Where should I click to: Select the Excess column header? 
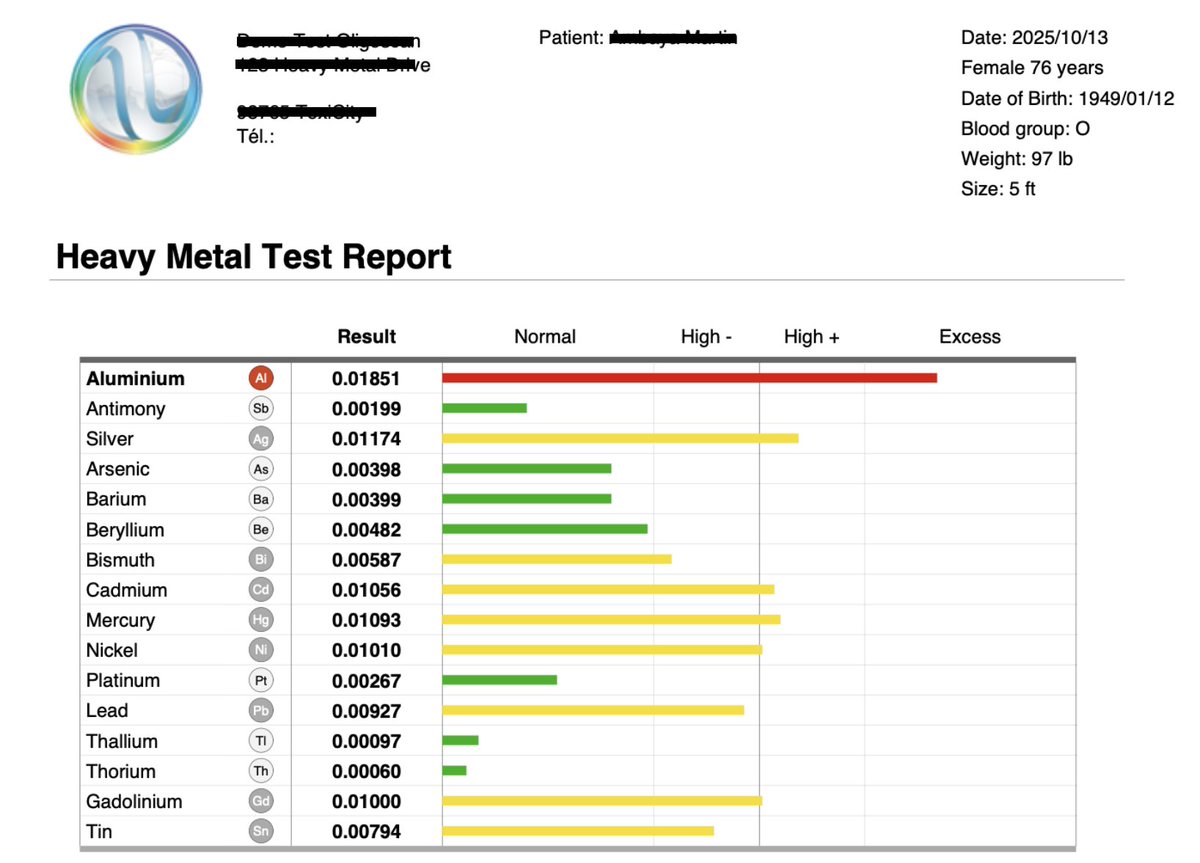(x=969, y=337)
